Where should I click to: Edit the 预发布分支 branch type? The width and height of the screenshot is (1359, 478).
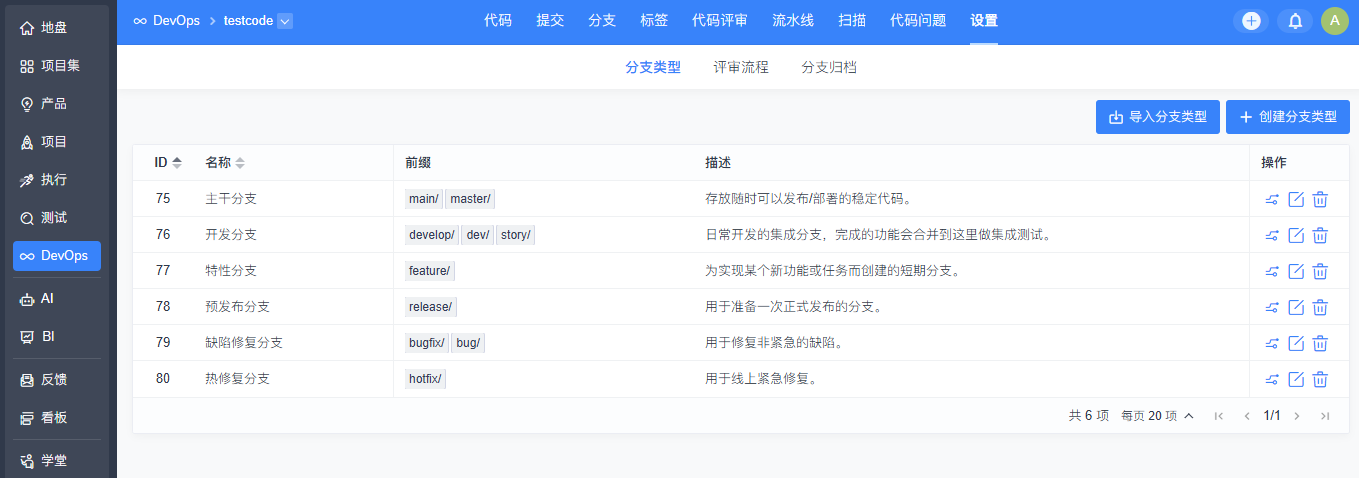pyautogui.click(x=1296, y=307)
